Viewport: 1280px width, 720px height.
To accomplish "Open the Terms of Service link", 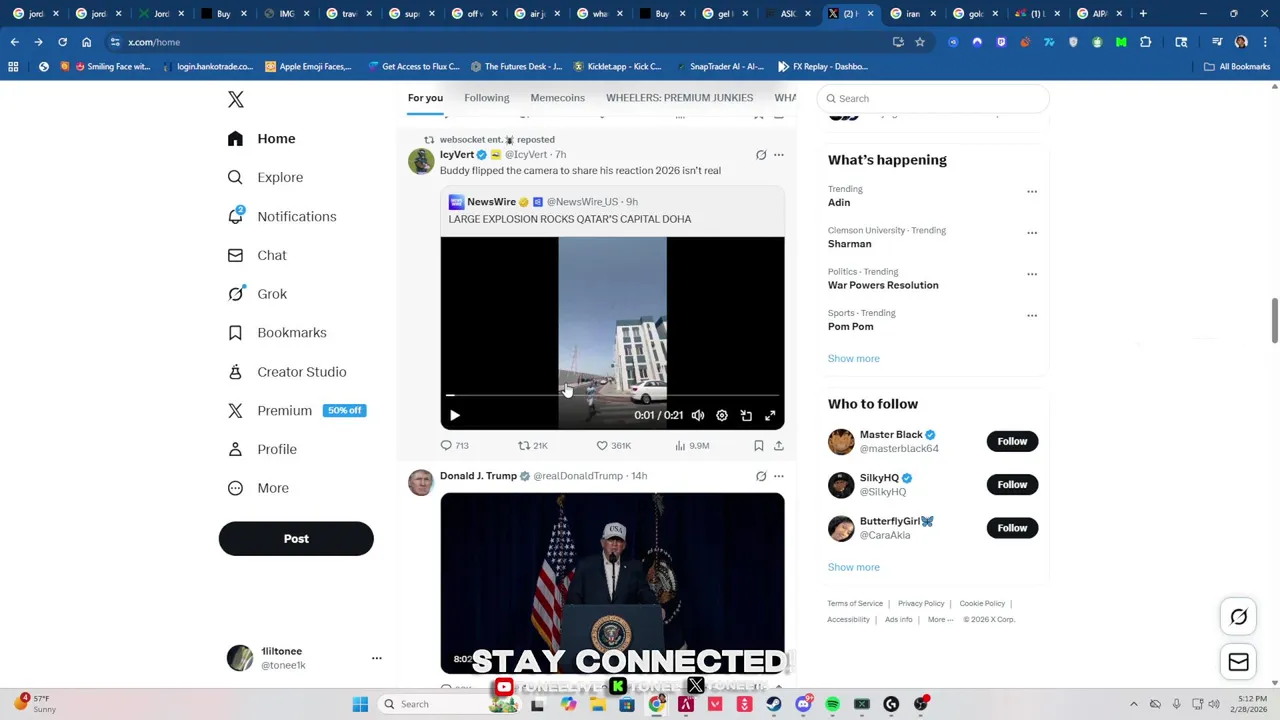I will [x=855, y=604].
